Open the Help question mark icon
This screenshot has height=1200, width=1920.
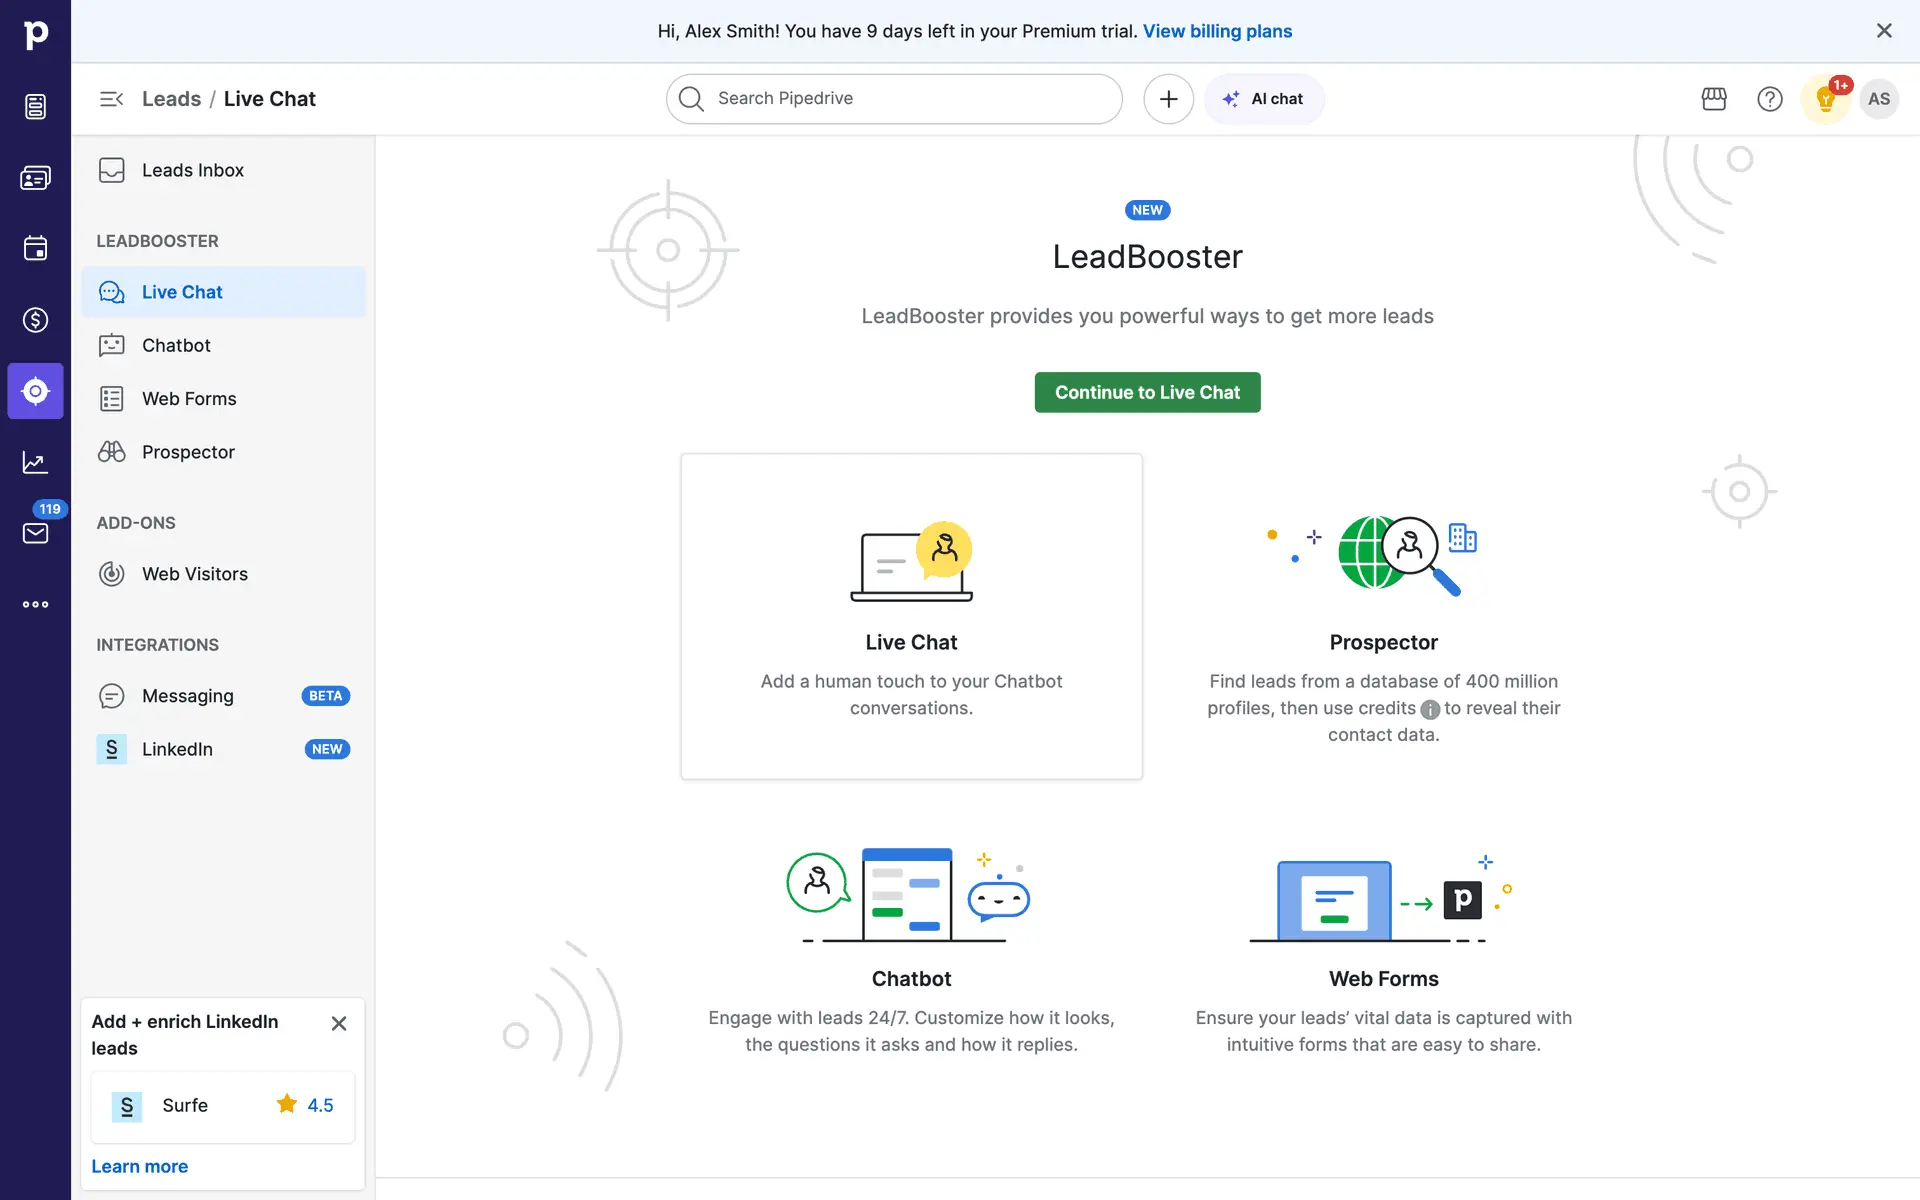(x=1770, y=99)
